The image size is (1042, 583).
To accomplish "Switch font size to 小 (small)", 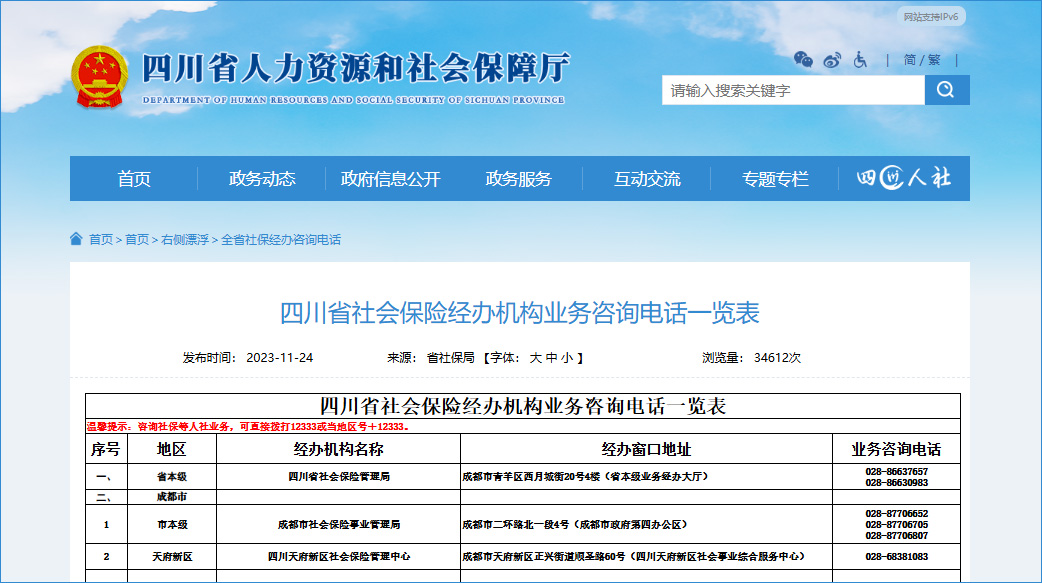I will click(567, 358).
